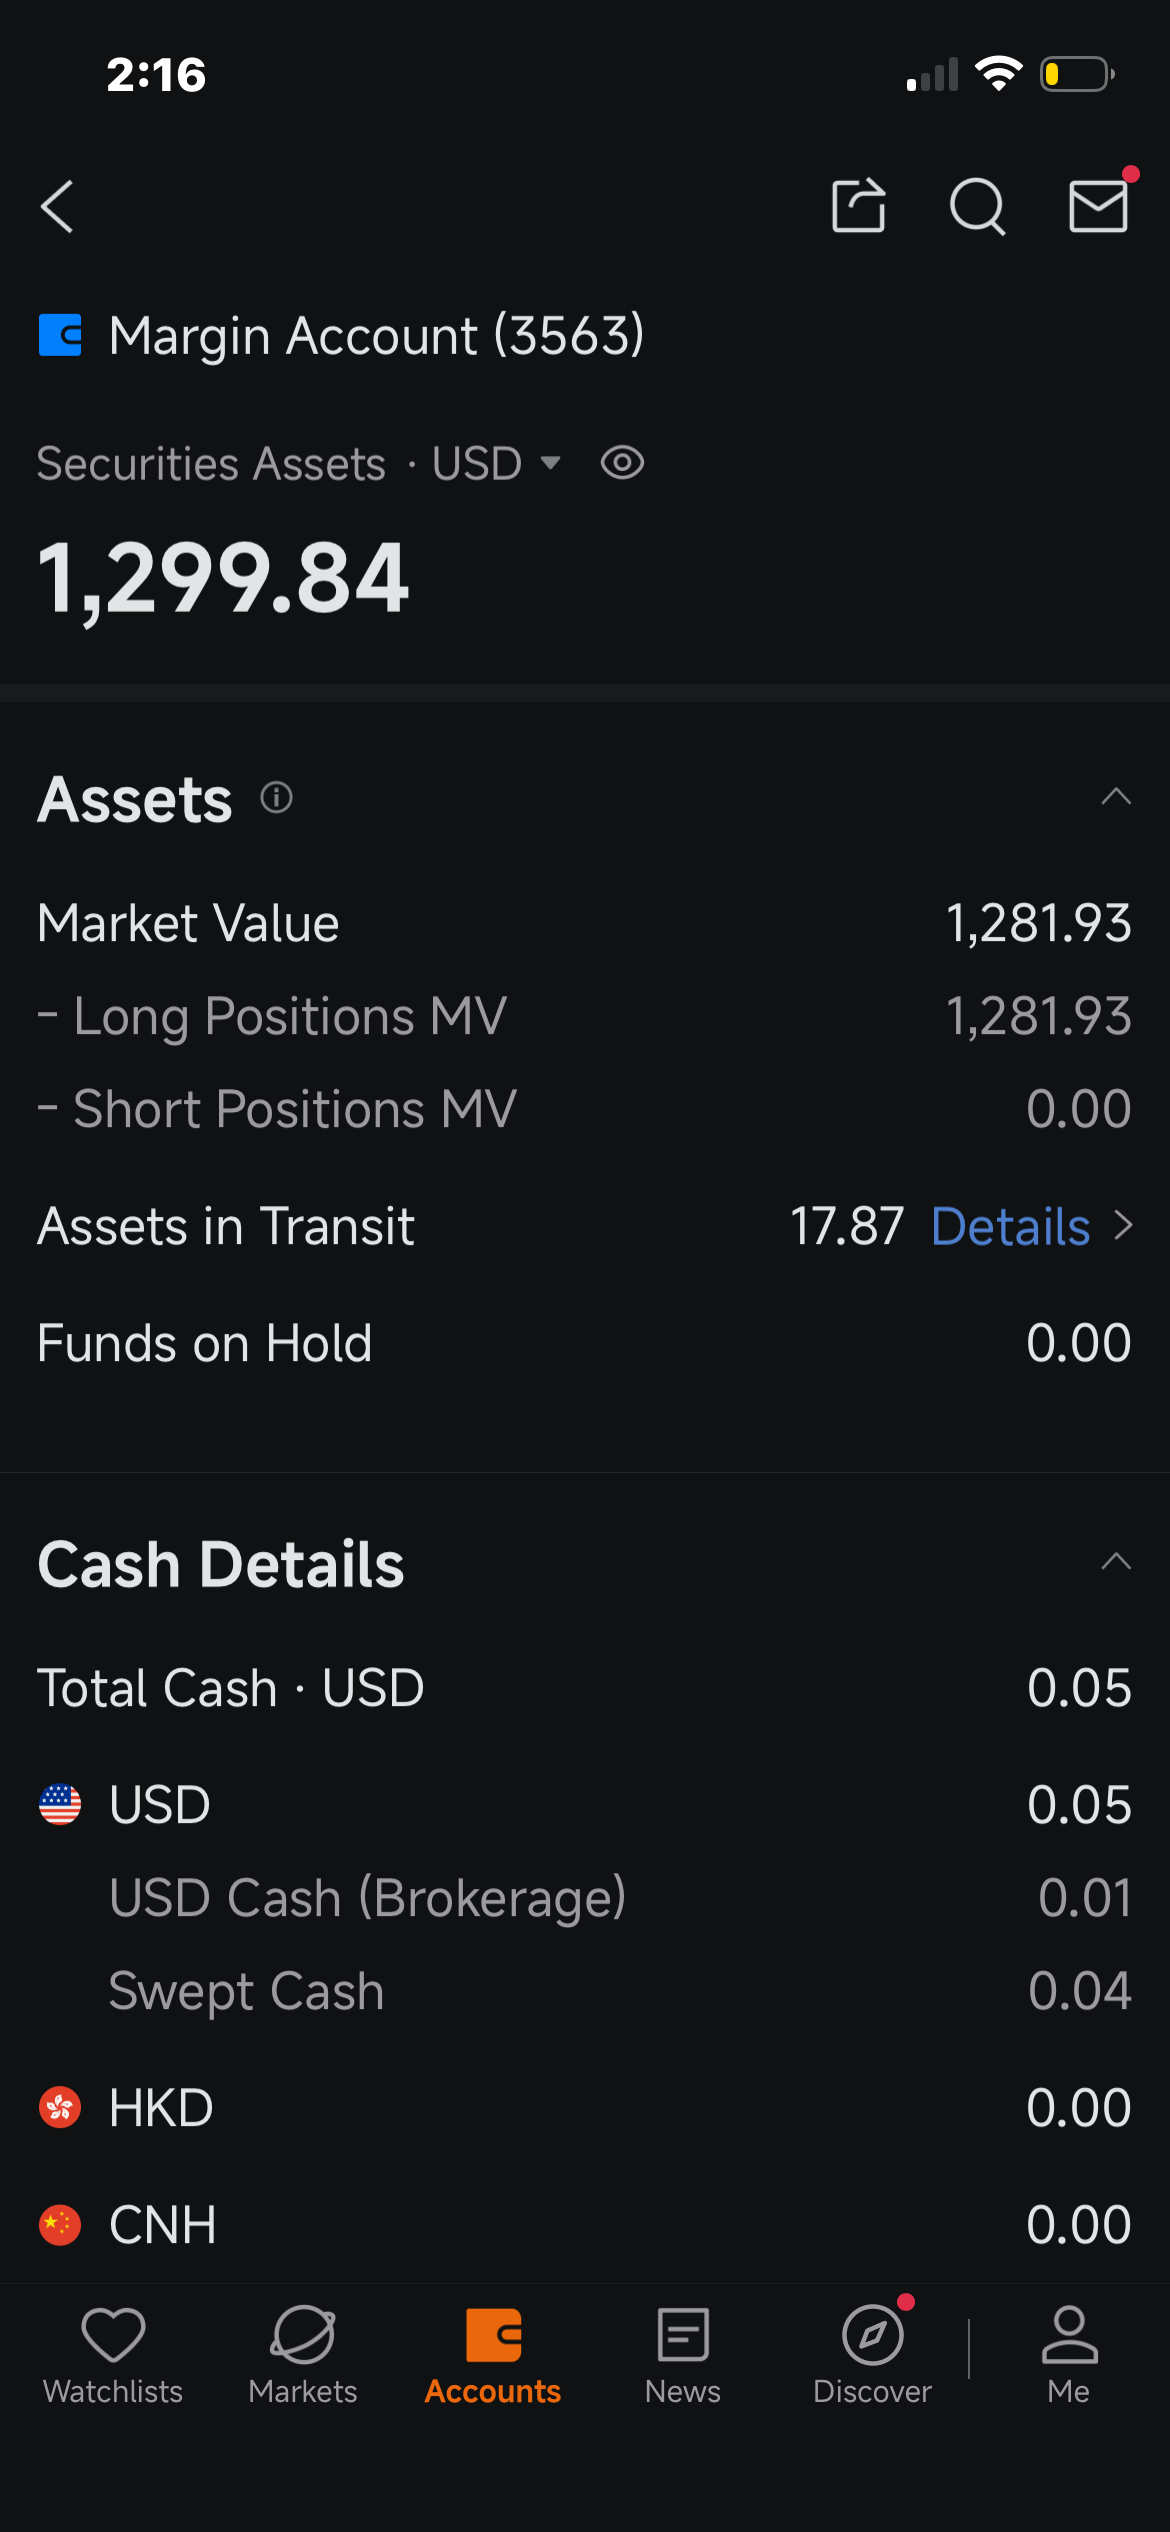
Task: Open the Discover tab
Action: click(x=872, y=2355)
